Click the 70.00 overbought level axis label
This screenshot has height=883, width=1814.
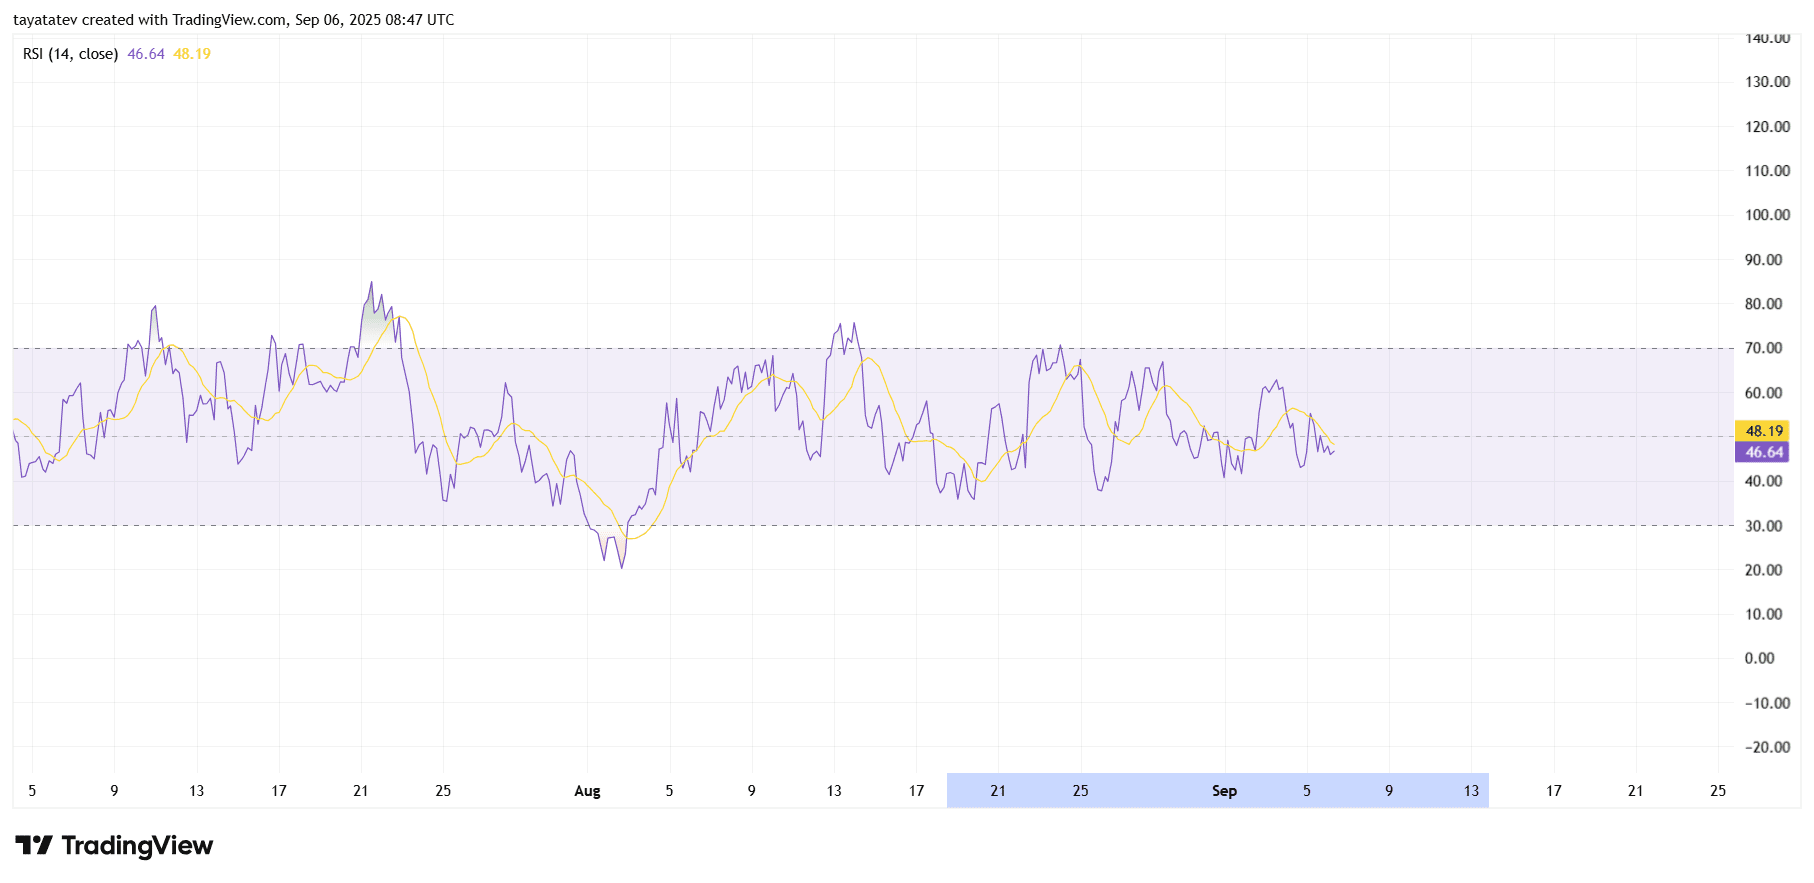pos(1763,348)
